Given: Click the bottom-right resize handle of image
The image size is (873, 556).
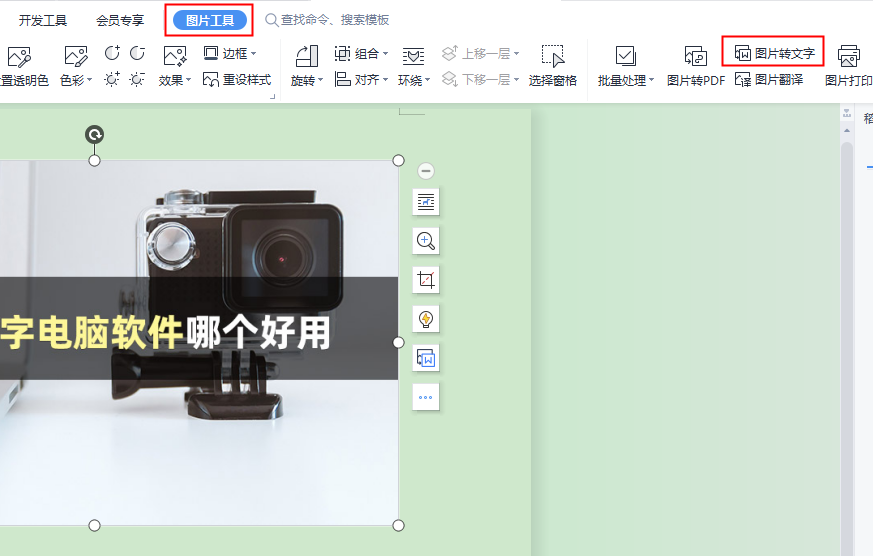Looking at the screenshot, I should click(x=399, y=525).
